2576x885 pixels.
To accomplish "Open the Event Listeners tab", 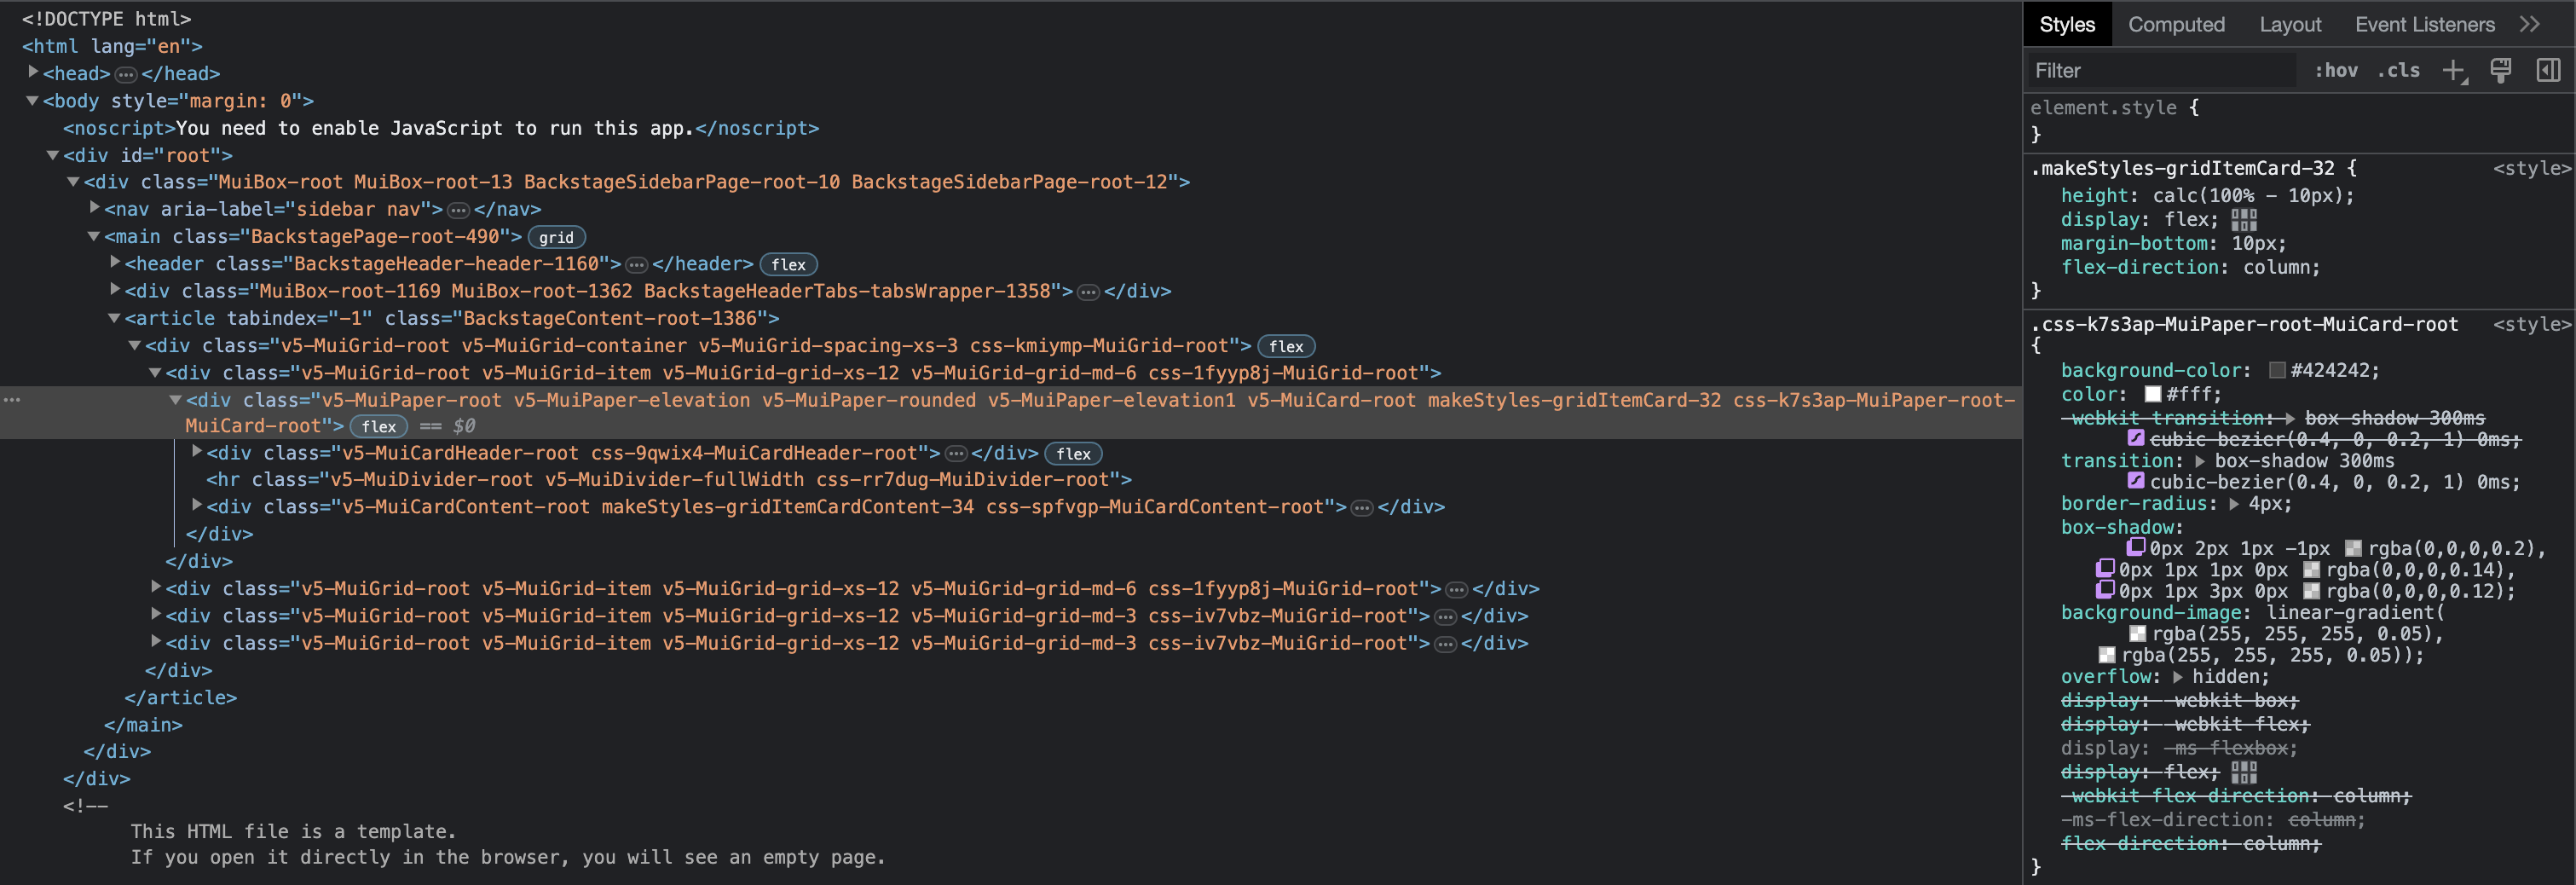I will [x=2424, y=24].
